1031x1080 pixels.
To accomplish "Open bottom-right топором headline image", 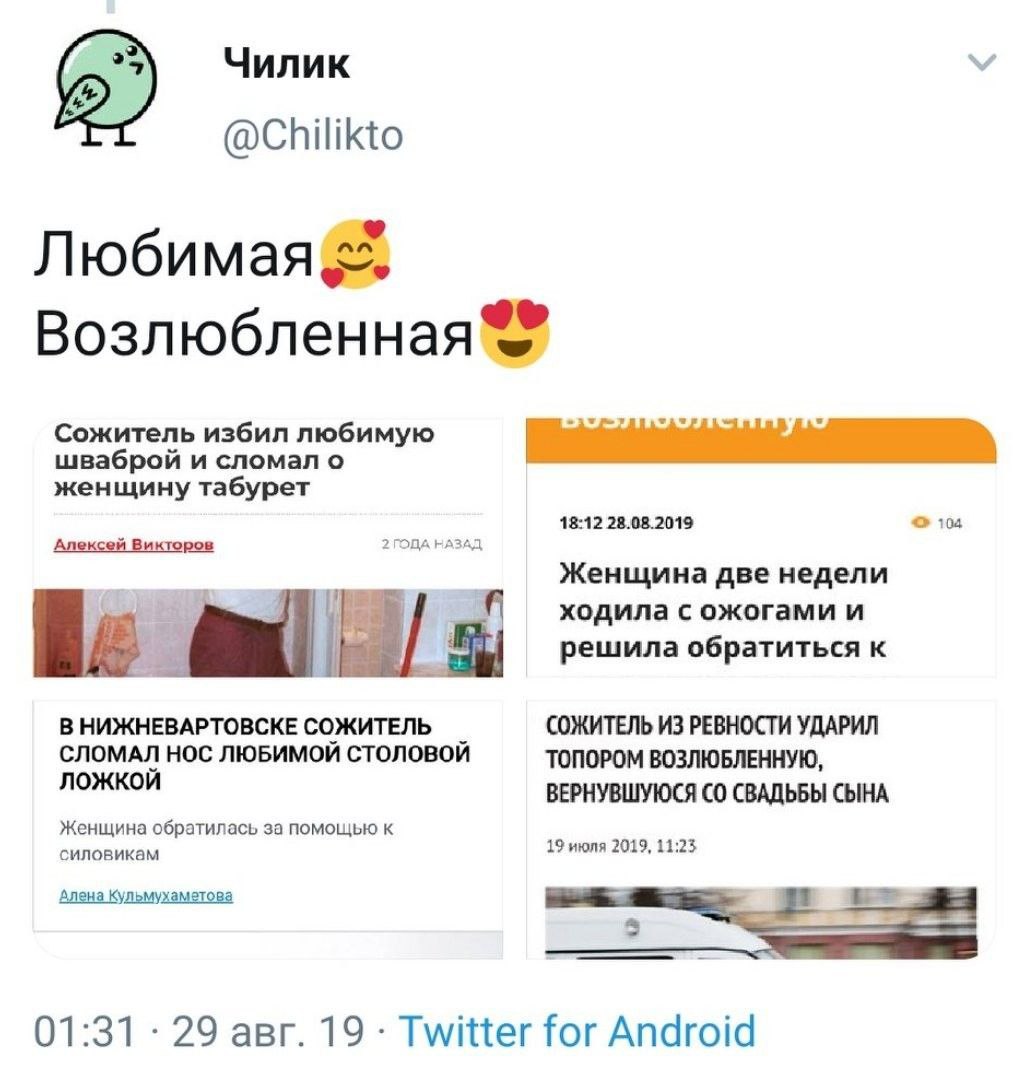I will [761, 829].
